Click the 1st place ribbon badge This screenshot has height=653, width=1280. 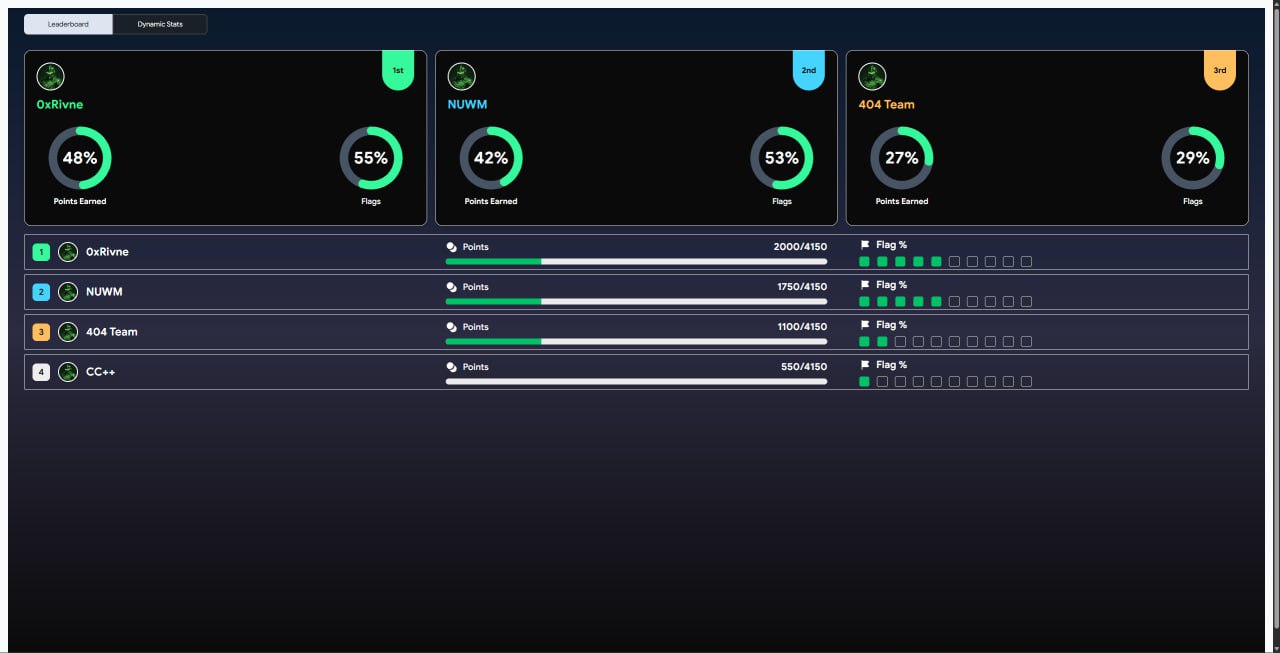point(398,71)
